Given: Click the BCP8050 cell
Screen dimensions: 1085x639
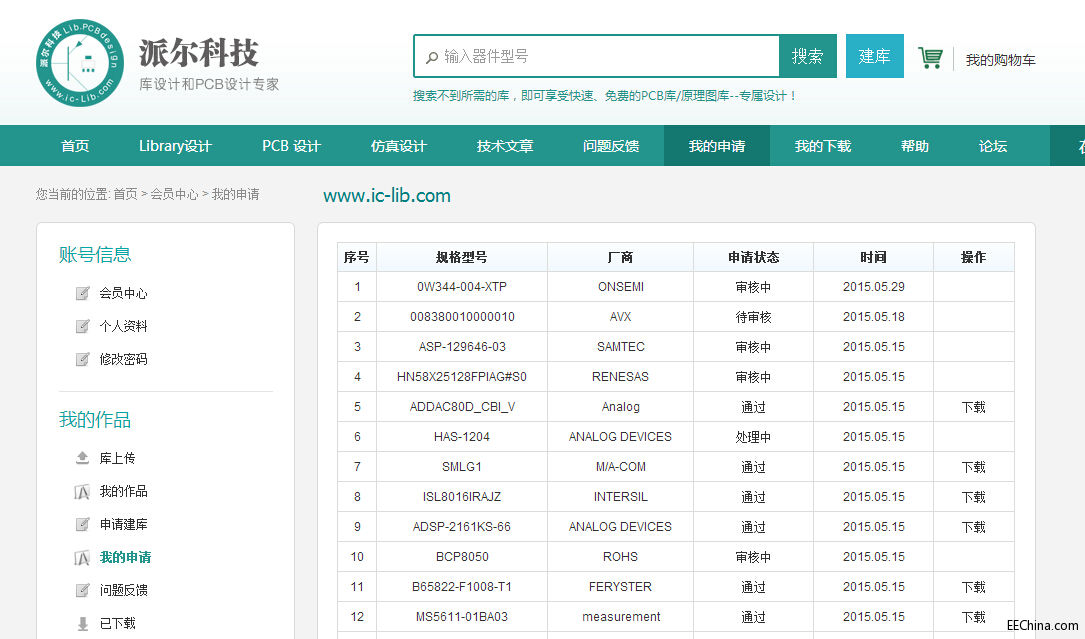Looking at the screenshot, I should click(462, 557).
